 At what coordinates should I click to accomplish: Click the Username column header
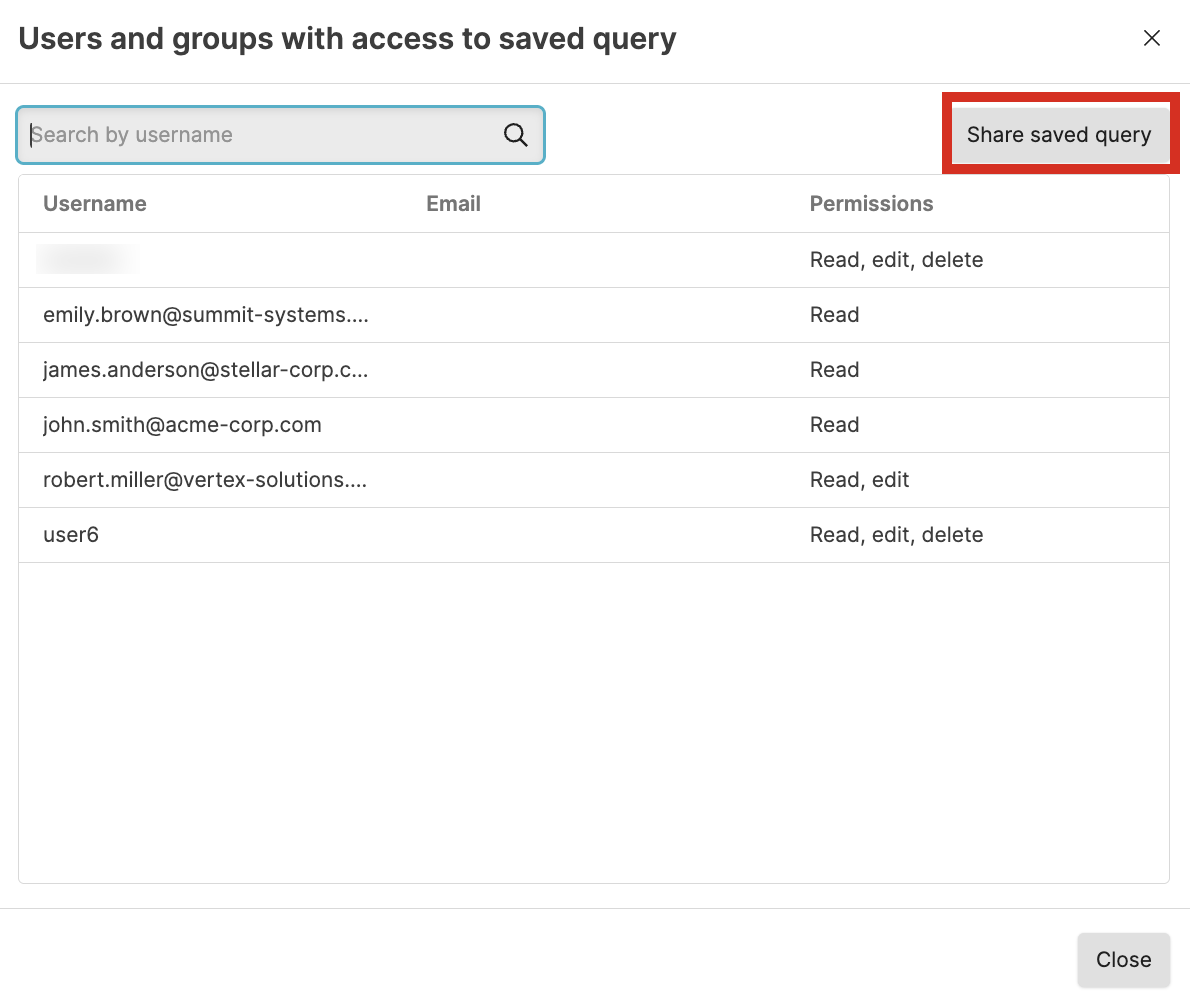click(95, 204)
